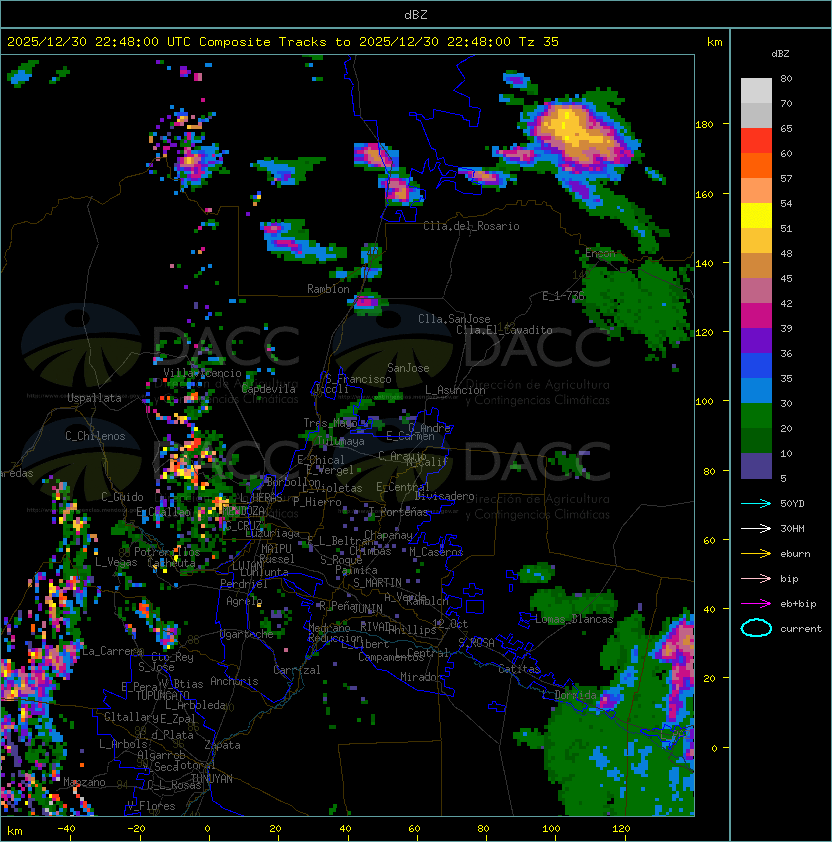The height and width of the screenshot is (842, 832).
Task: Click the magenta eb+bip arrow in legend
Action: 756,604
